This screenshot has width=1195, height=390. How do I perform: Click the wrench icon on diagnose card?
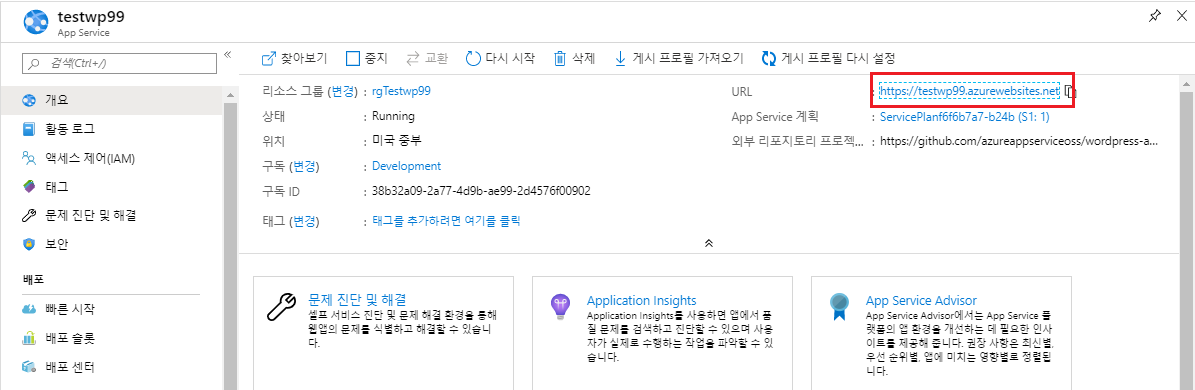click(280, 307)
